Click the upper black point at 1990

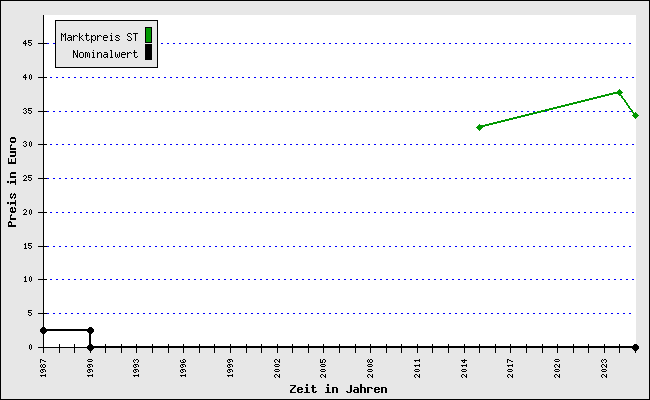coord(90,330)
